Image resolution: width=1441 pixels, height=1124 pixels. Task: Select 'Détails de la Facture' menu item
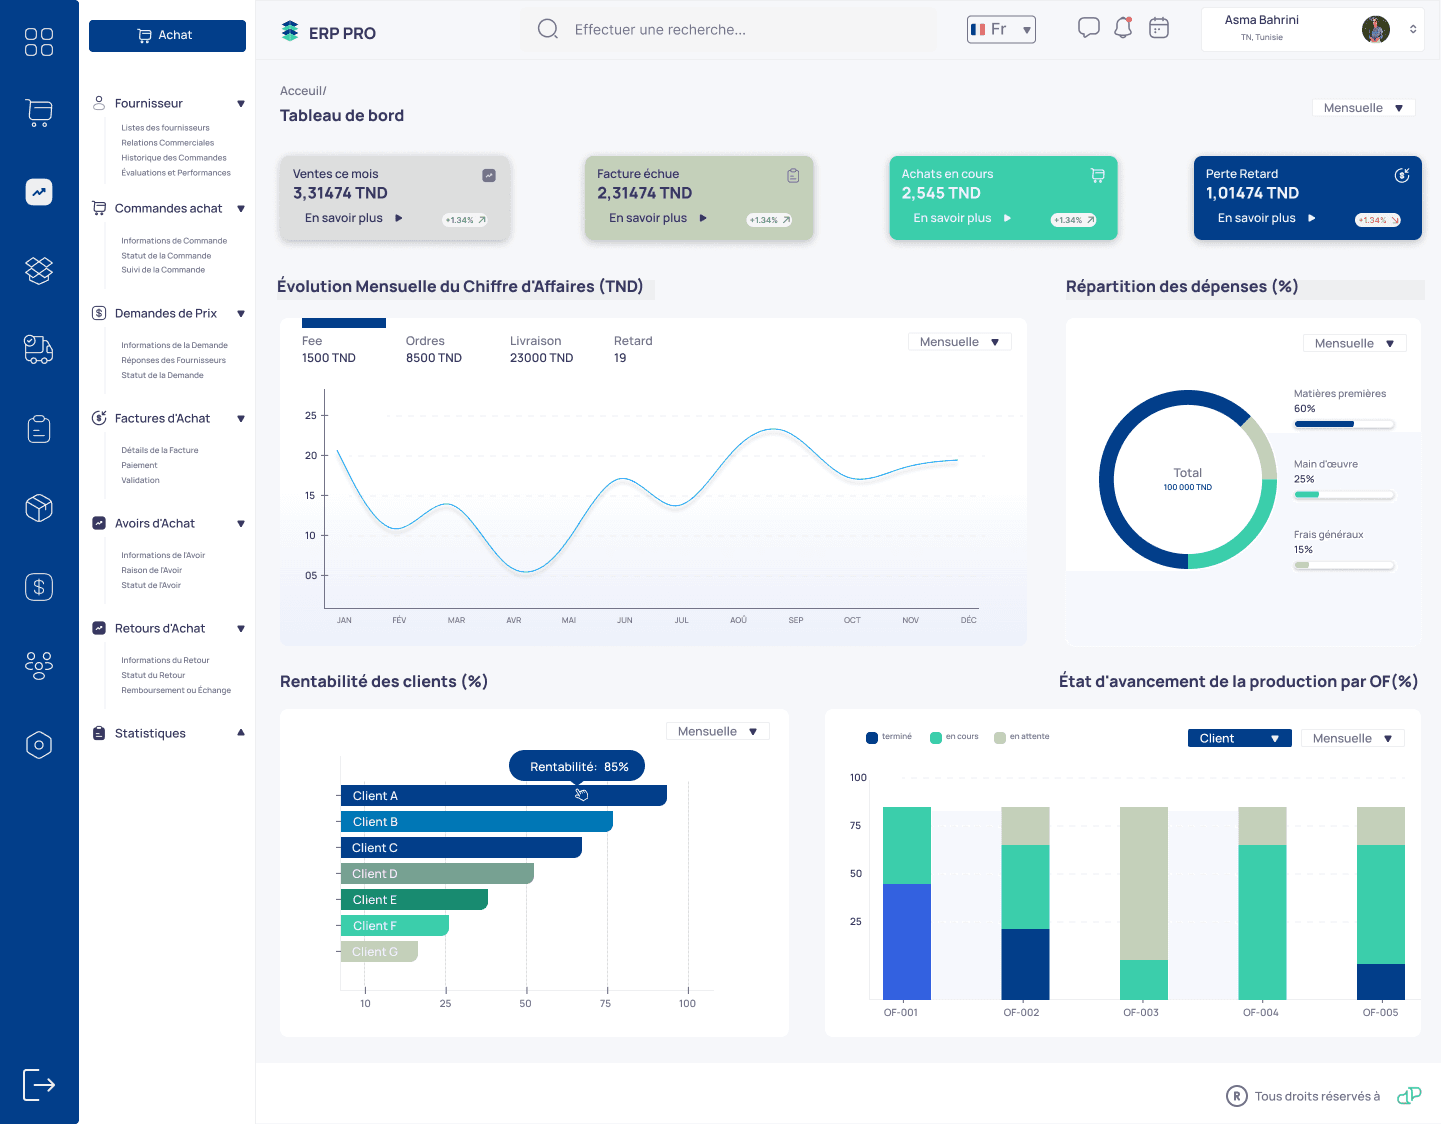click(x=160, y=450)
